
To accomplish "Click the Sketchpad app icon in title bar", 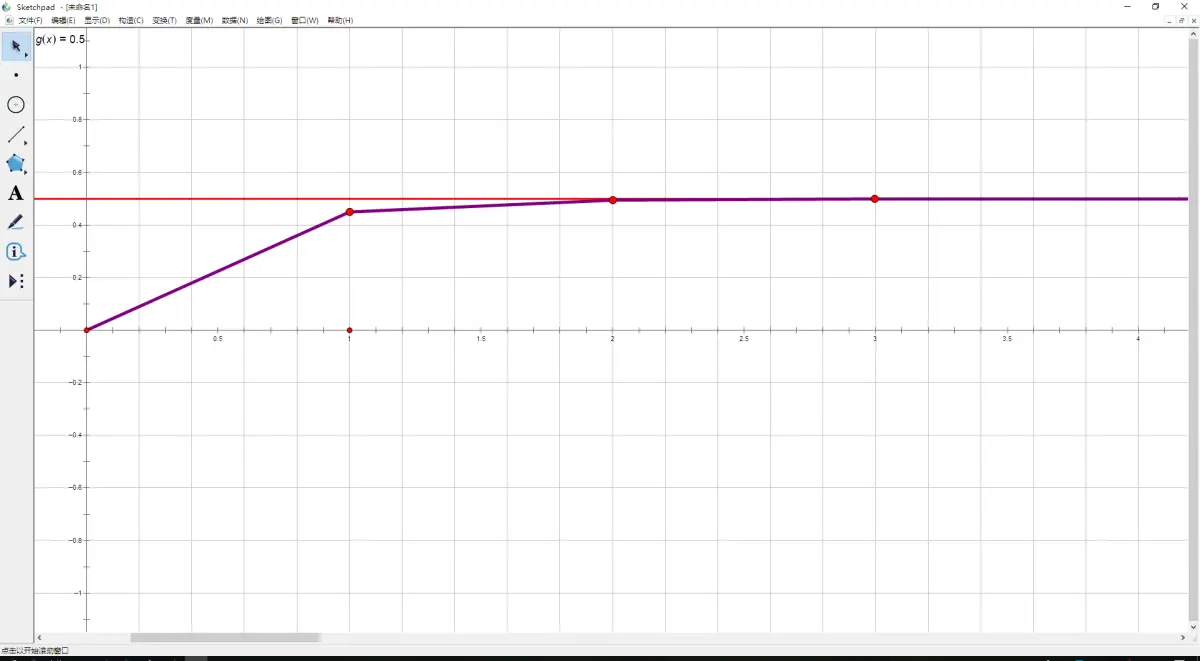I will pos(7,6).
